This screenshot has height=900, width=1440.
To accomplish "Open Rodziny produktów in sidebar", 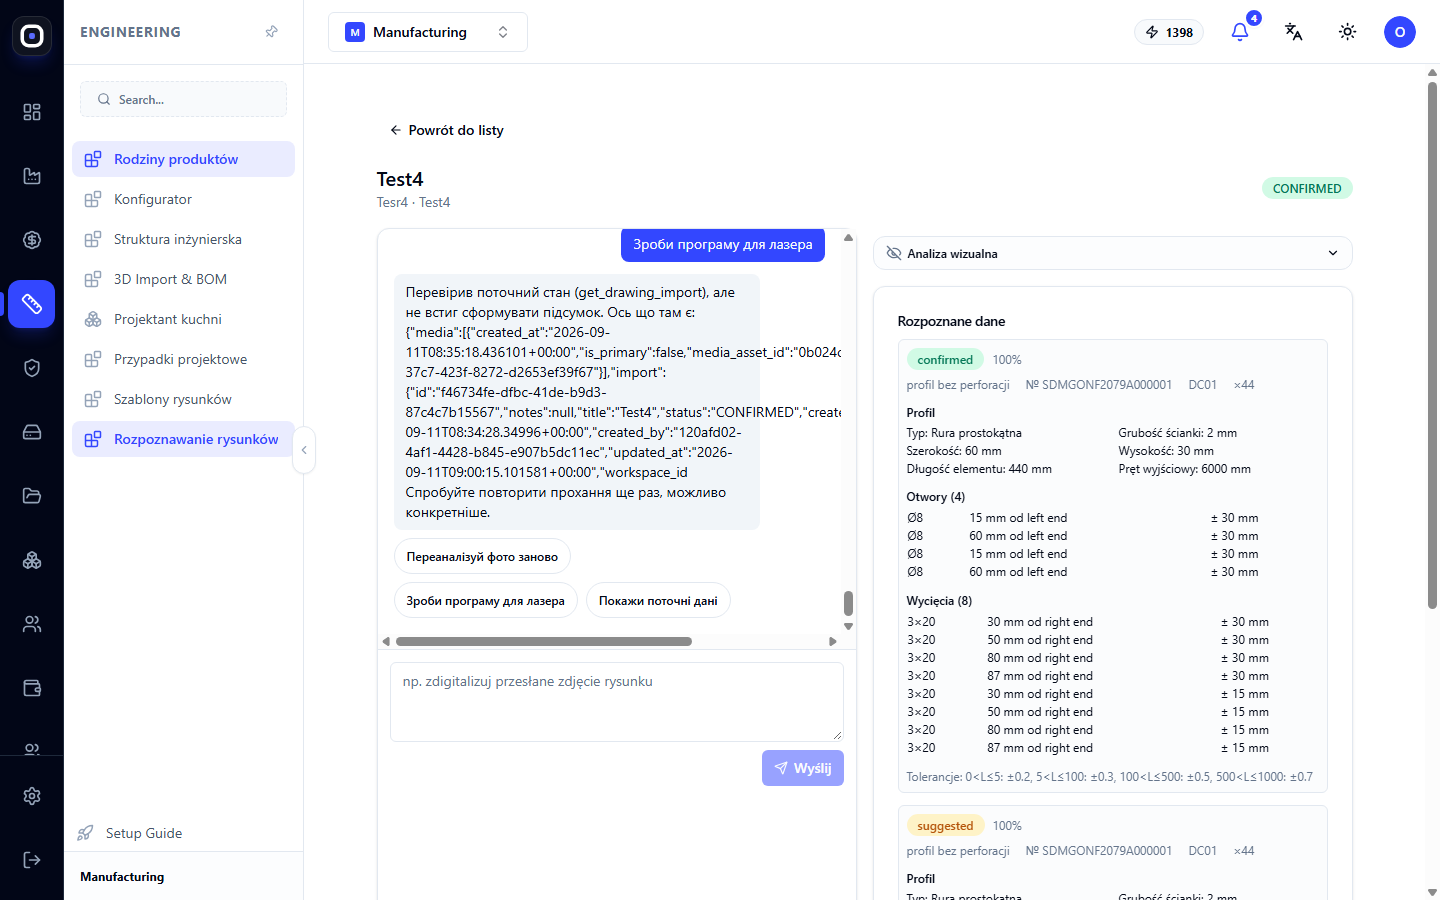I will pos(183,159).
